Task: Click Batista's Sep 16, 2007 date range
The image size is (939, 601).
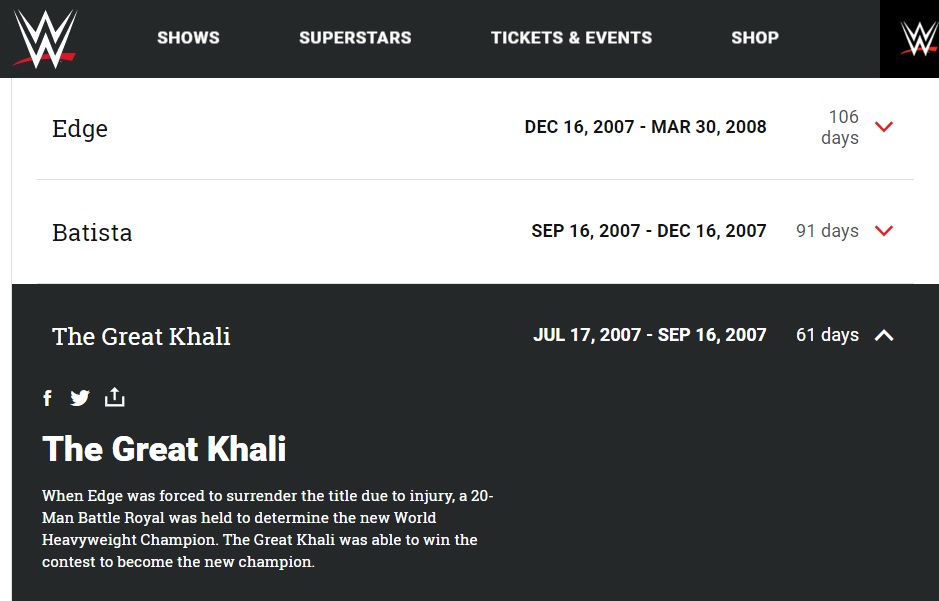Action: point(649,231)
